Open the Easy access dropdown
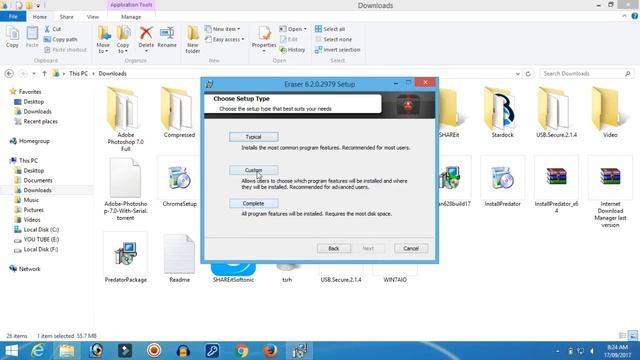The height and width of the screenshot is (360, 640). click(224, 39)
